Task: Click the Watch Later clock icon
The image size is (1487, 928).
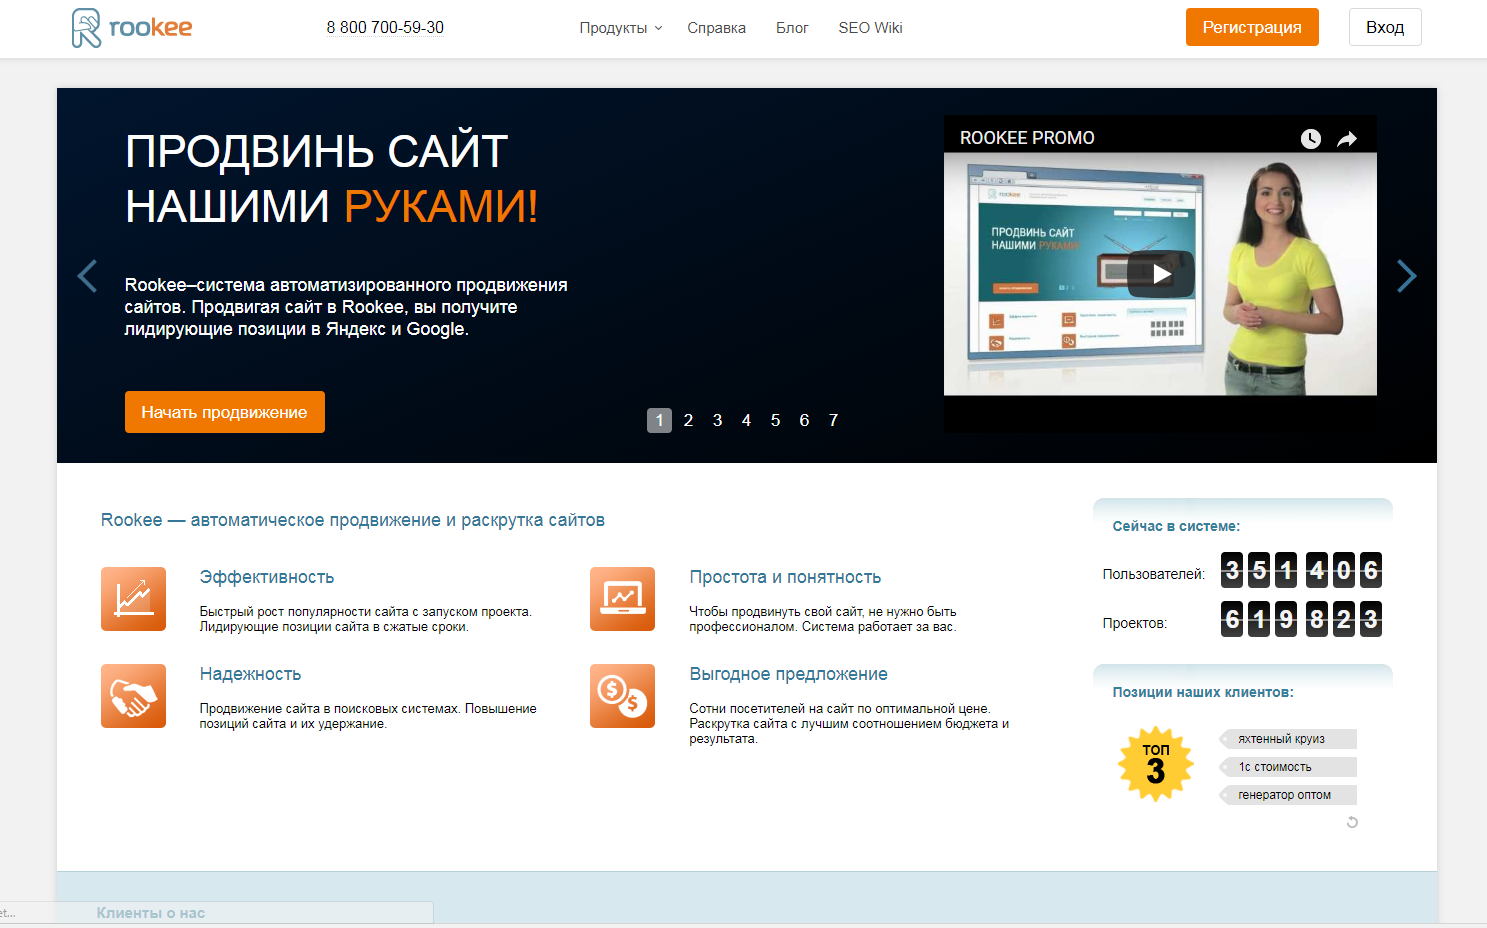Action: 1310,139
